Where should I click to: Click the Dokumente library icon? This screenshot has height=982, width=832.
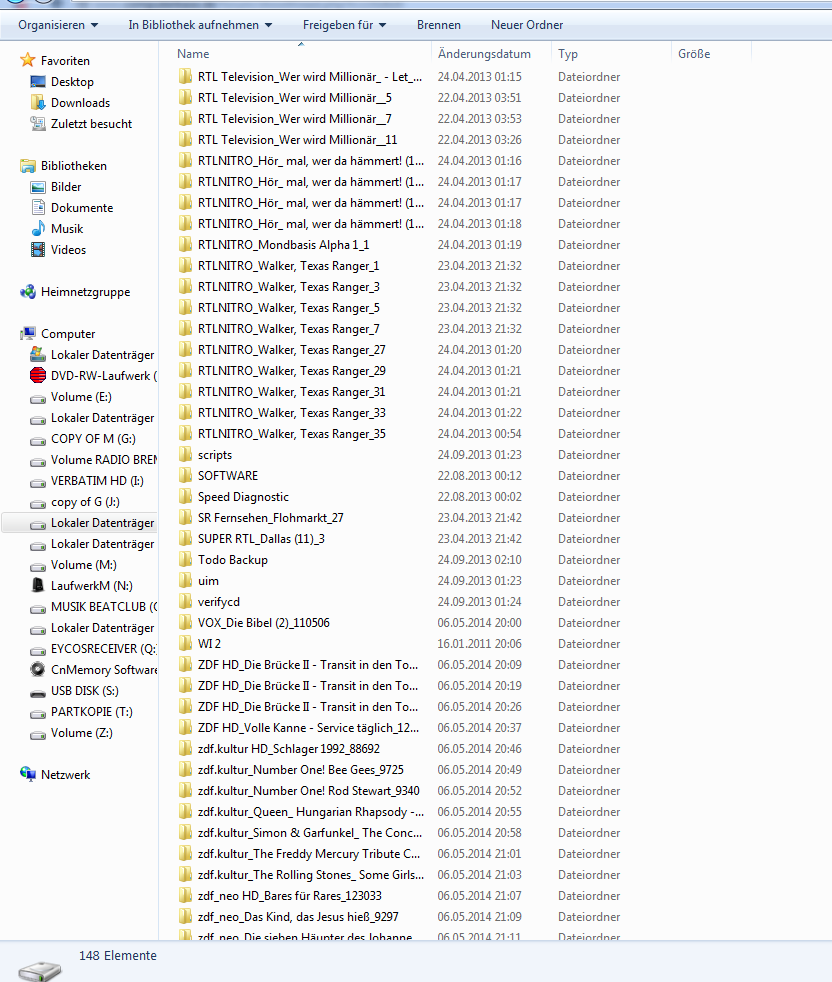click(38, 207)
